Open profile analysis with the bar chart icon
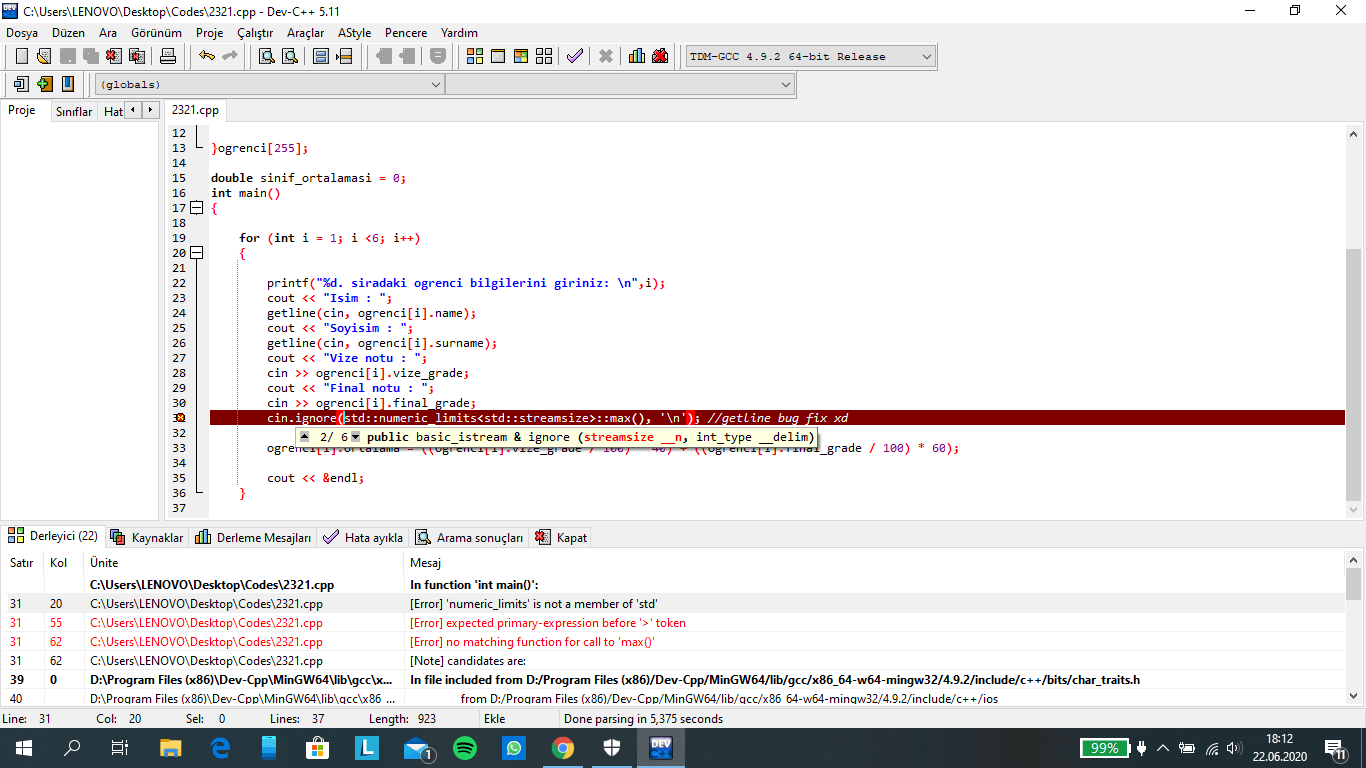1366x768 pixels. [x=637, y=56]
